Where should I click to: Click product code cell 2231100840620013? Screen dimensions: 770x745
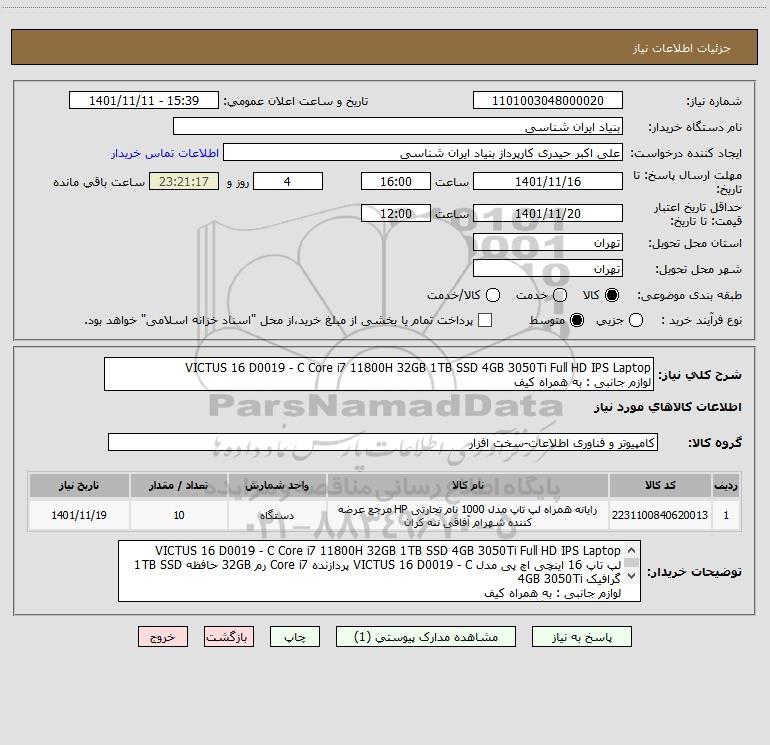(x=660, y=515)
